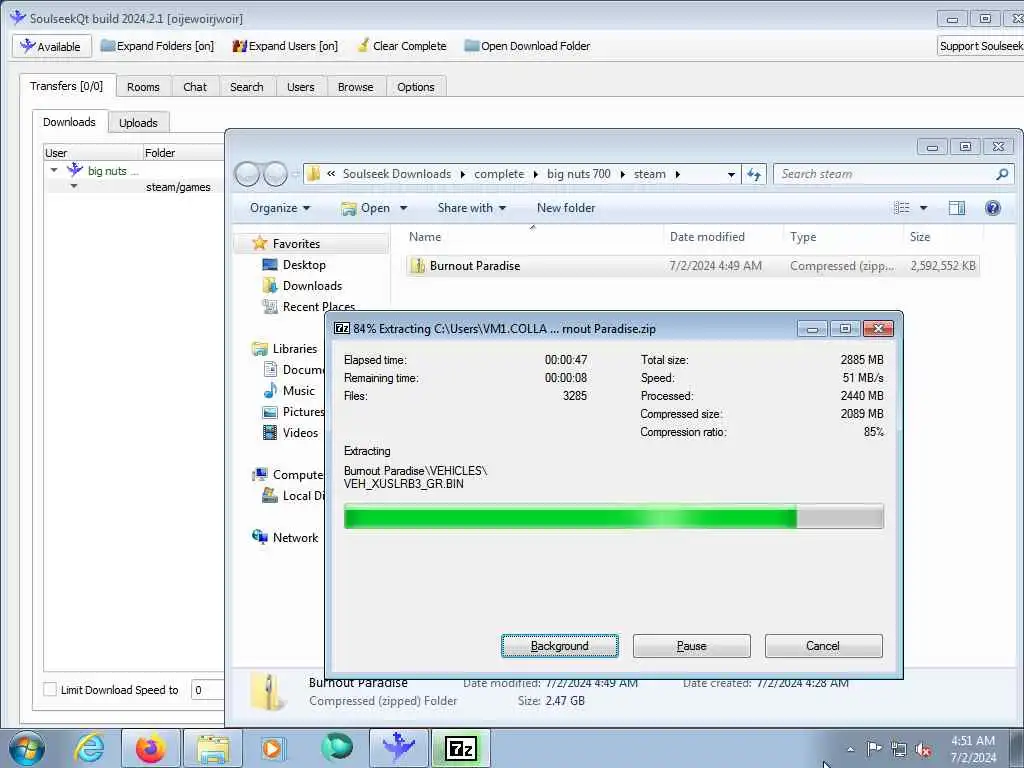Click the 7-Zip taskbar button
The image size is (1024, 768).
pyautogui.click(x=461, y=748)
